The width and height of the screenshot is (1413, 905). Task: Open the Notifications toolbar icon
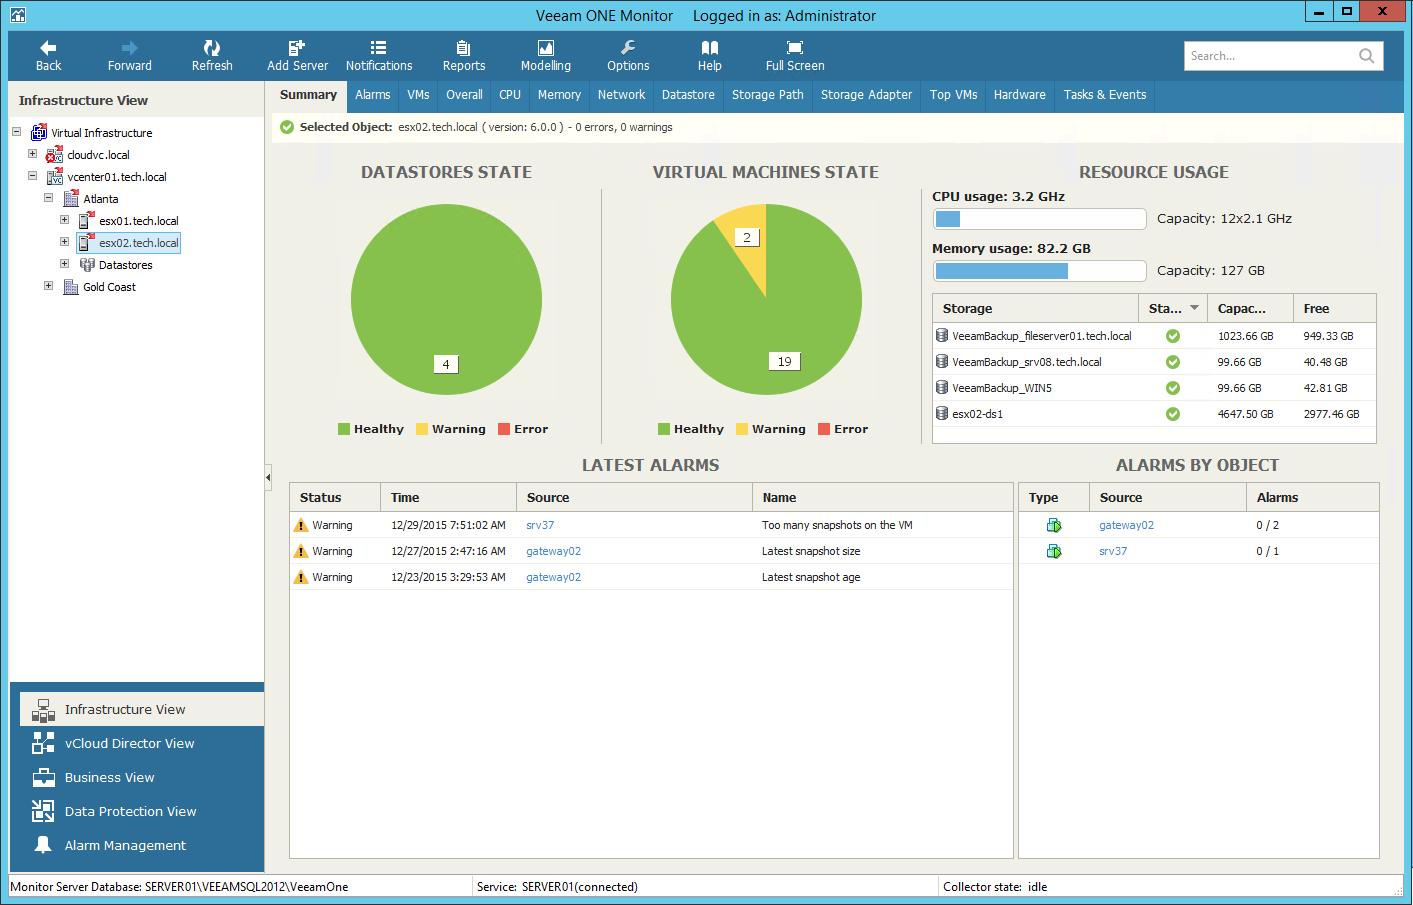point(378,48)
